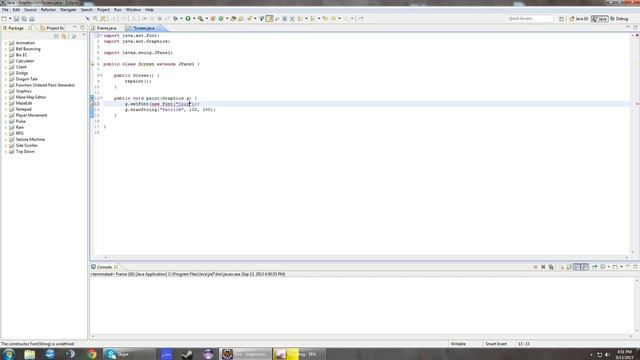Screen dimensions: 640x360
Task: Select the Player Movement project
Action: click(31, 115)
